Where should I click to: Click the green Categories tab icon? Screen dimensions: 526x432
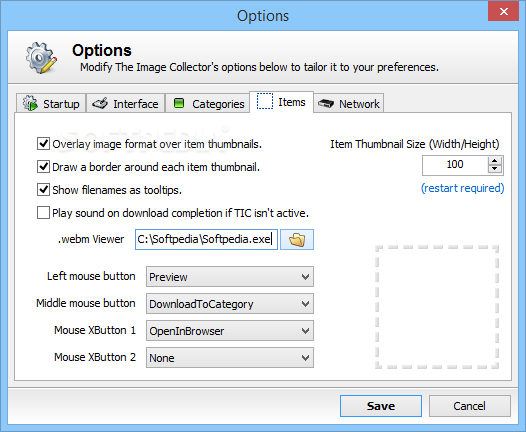[179, 103]
